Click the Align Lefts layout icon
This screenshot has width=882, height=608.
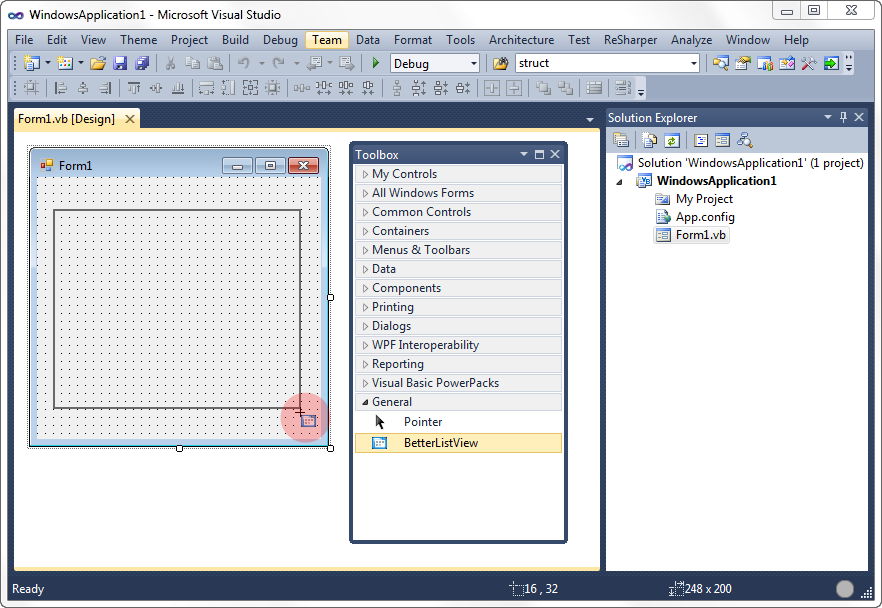(x=61, y=88)
